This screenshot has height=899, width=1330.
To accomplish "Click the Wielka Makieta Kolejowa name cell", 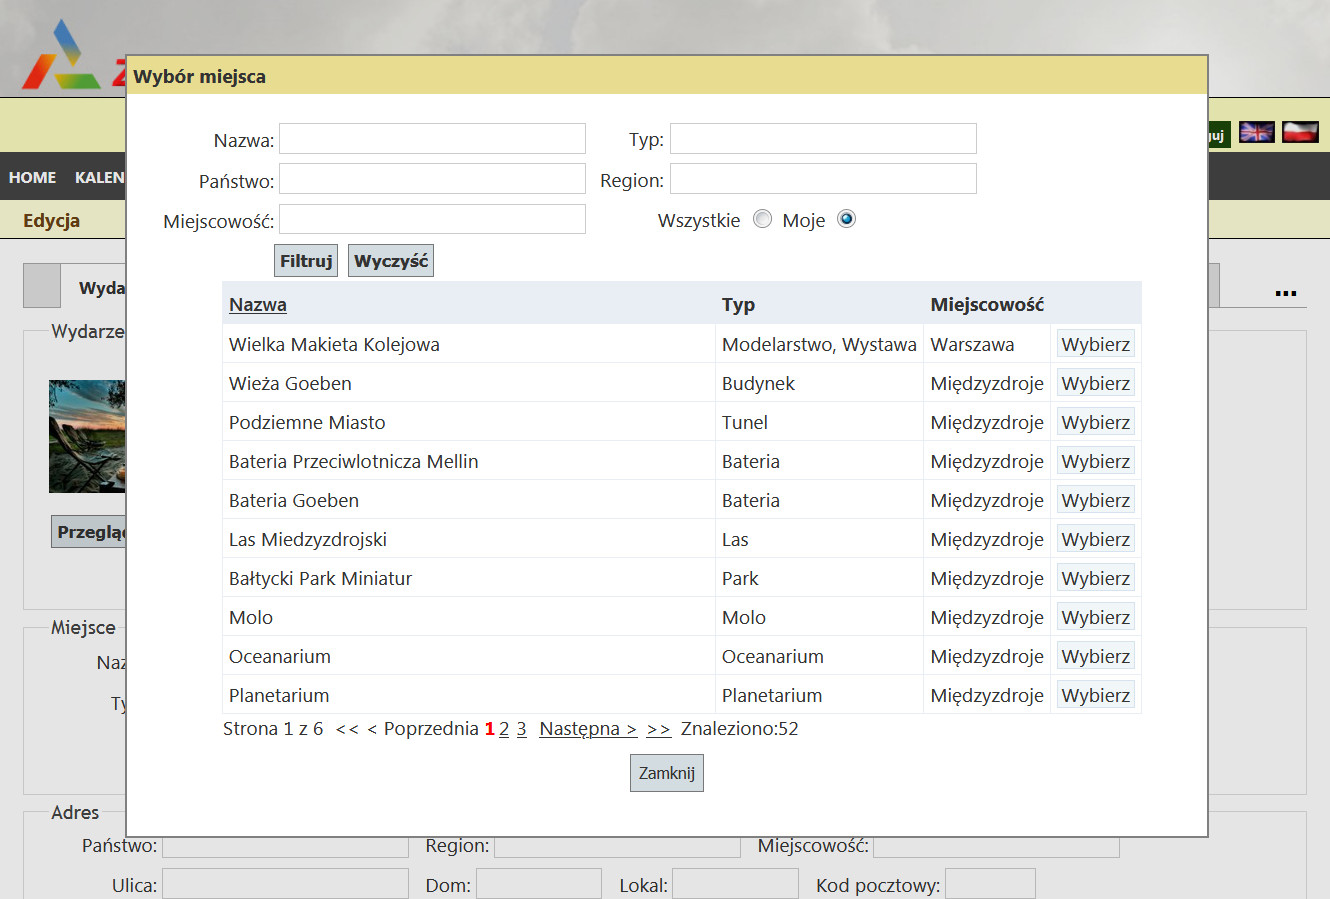I will (x=468, y=344).
